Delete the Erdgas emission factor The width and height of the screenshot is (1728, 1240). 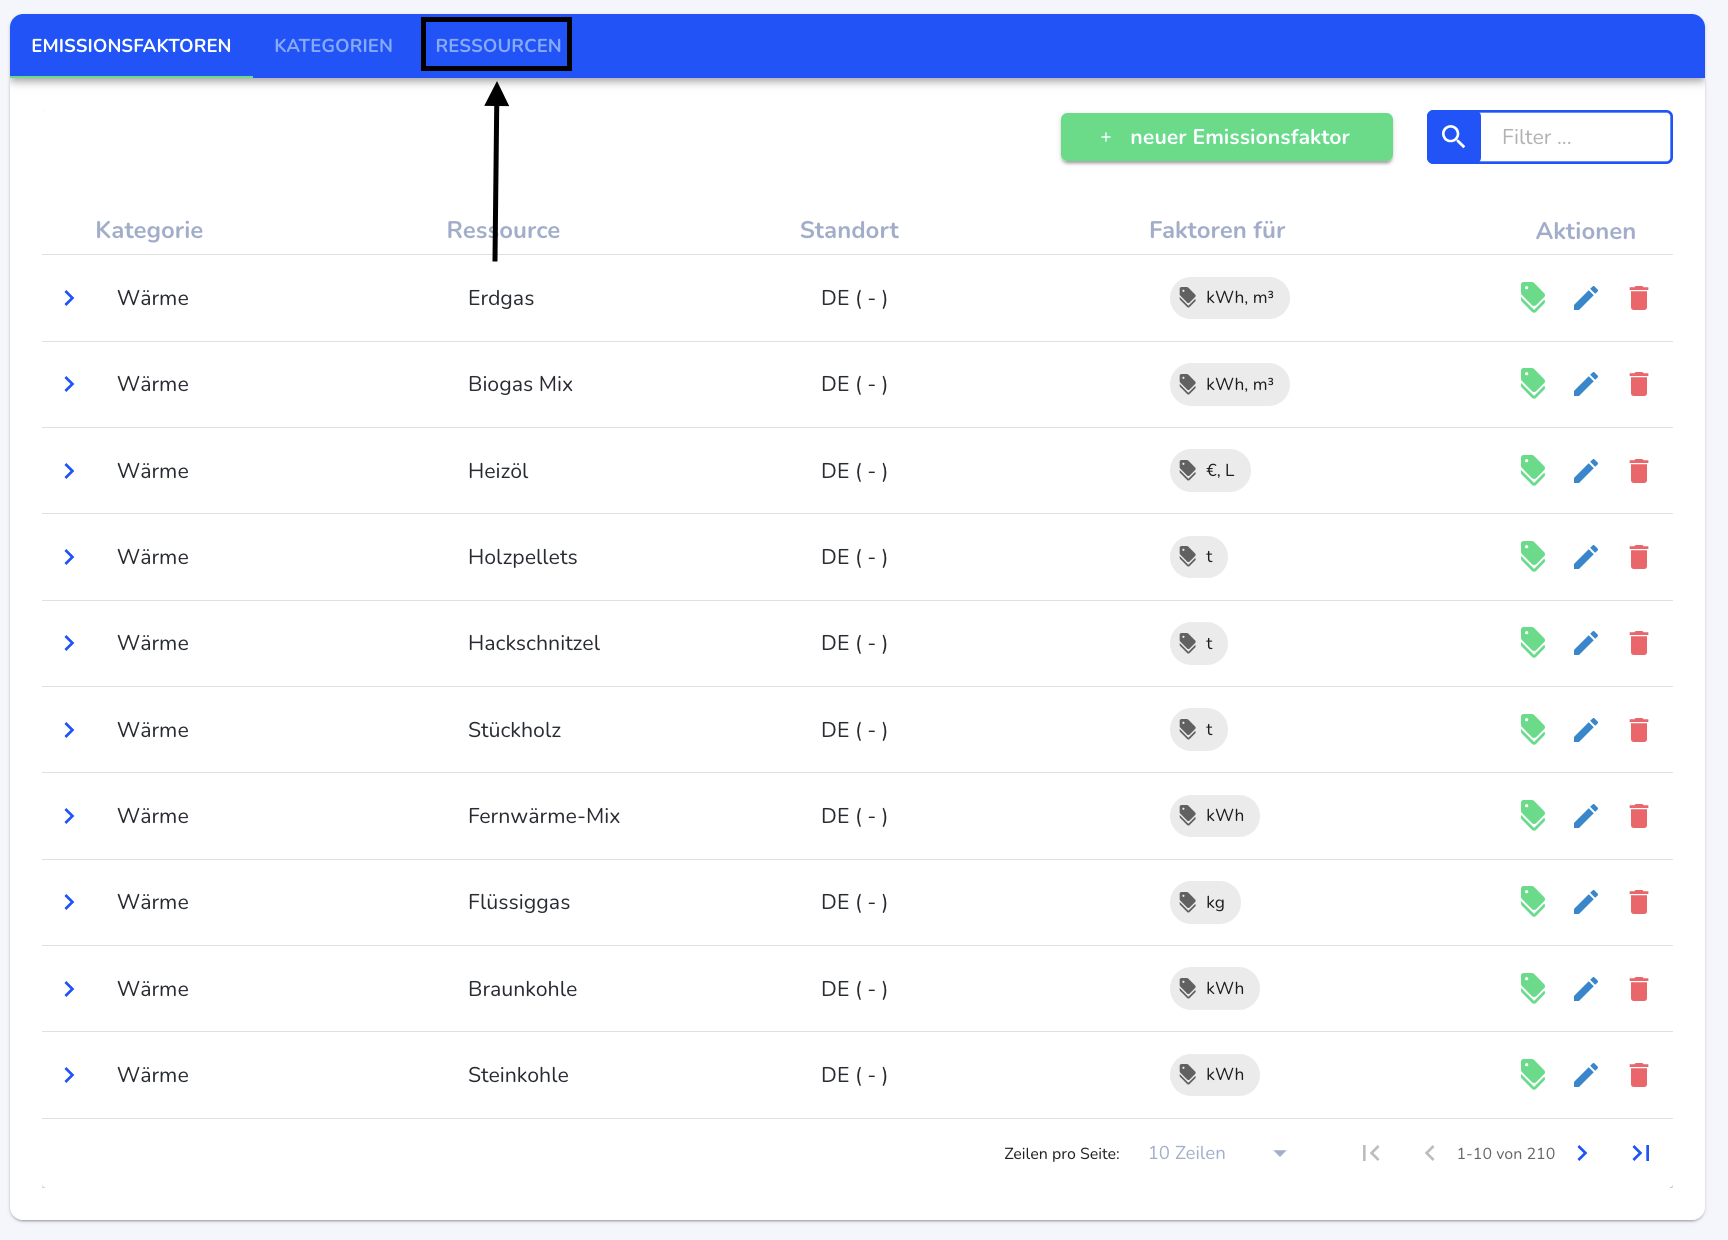click(x=1639, y=298)
